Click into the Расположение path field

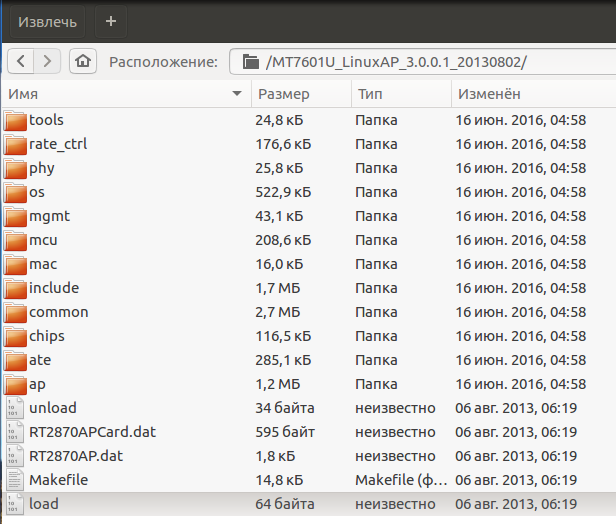tap(422, 62)
